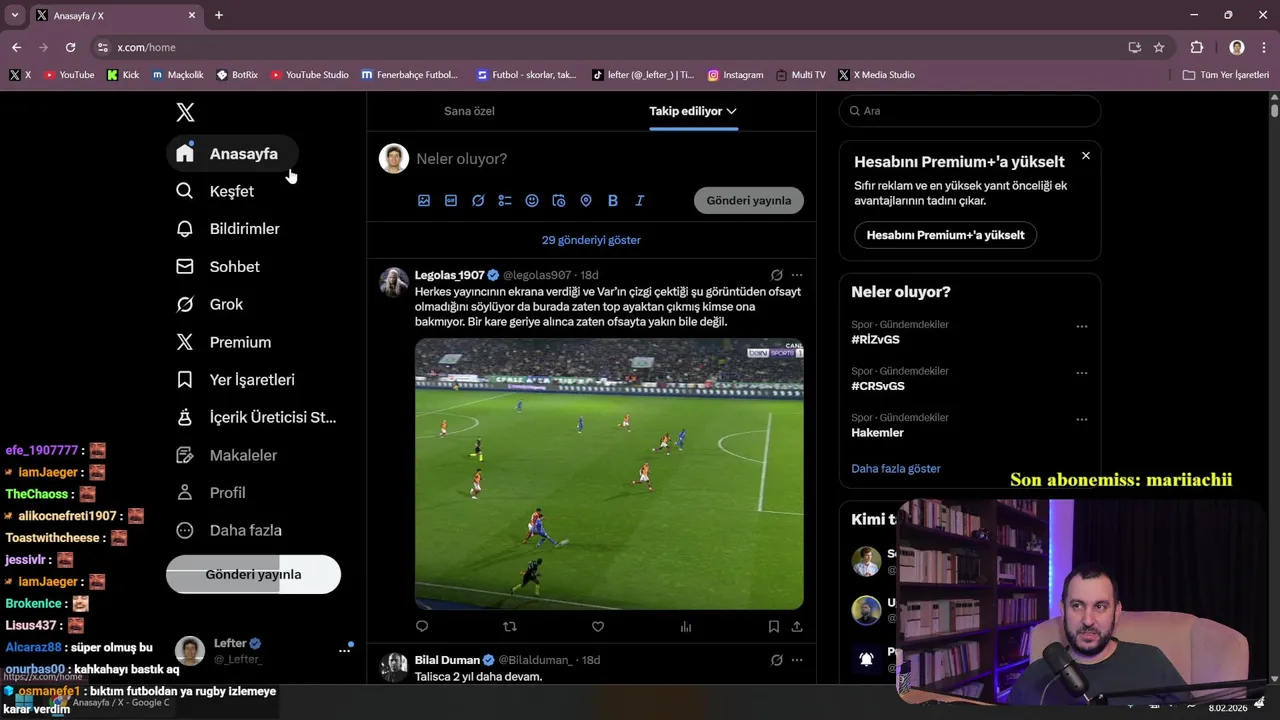
Task: Like the Legolas_1907 post
Action: coord(598,627)
